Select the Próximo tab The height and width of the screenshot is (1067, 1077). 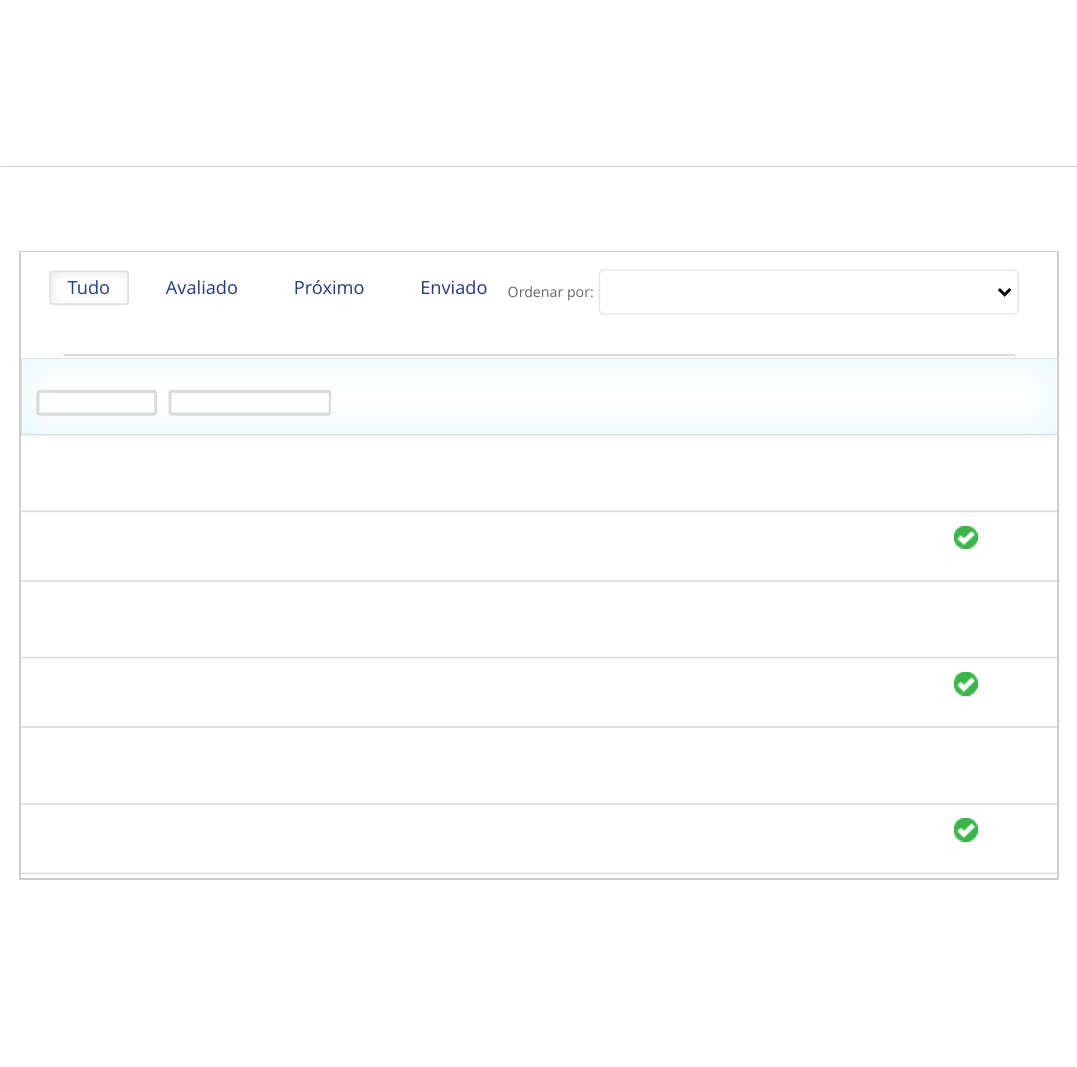(329, 288)
